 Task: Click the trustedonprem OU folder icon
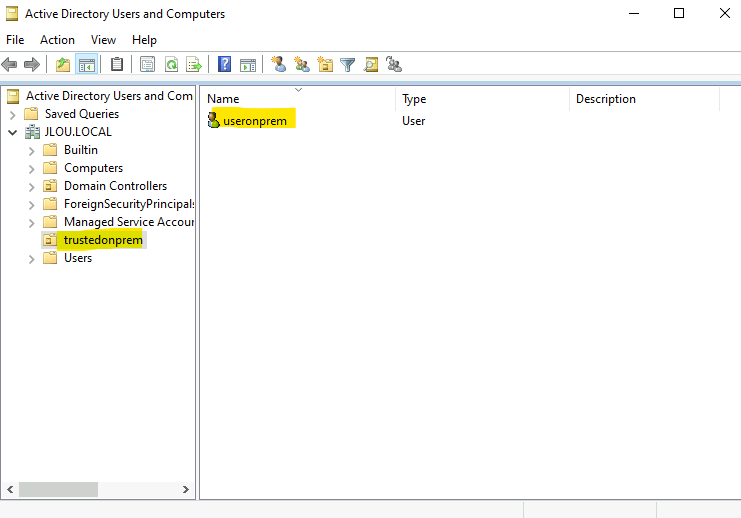point(50,240)
